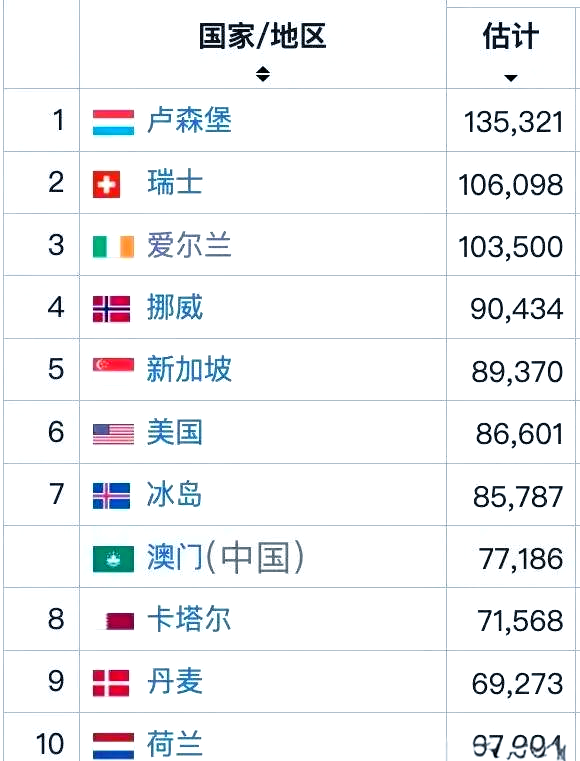This screenshot has height=761, width=580.
Task: Click the United States flag icon
Action: point(113,434)
